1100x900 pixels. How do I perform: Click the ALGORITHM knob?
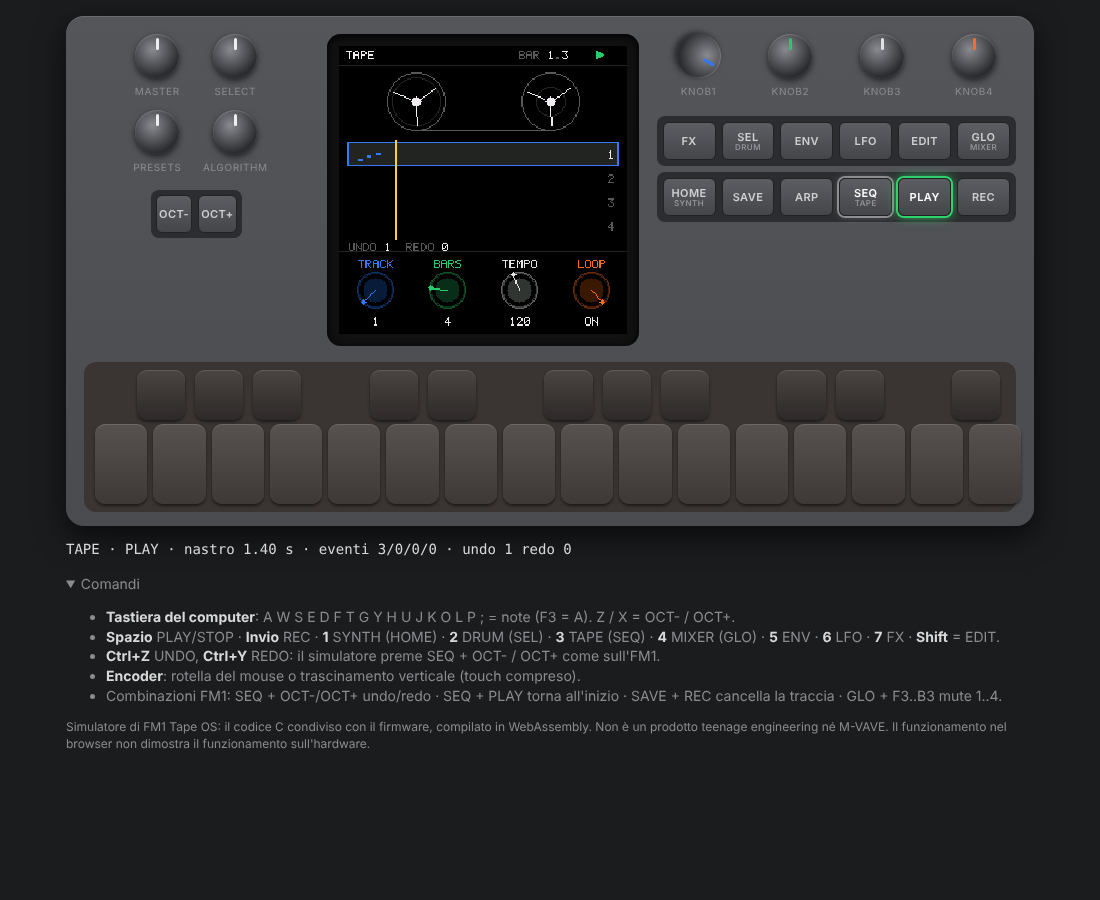(x=235, y=132)
